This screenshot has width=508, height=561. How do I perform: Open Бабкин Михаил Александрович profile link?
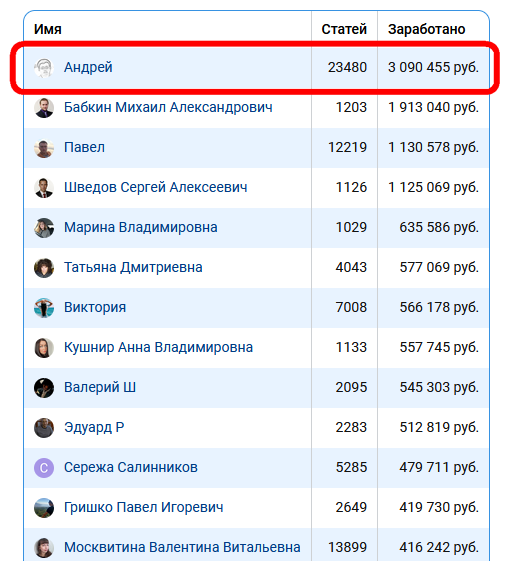pyautogui.click(x=168, y=107)
